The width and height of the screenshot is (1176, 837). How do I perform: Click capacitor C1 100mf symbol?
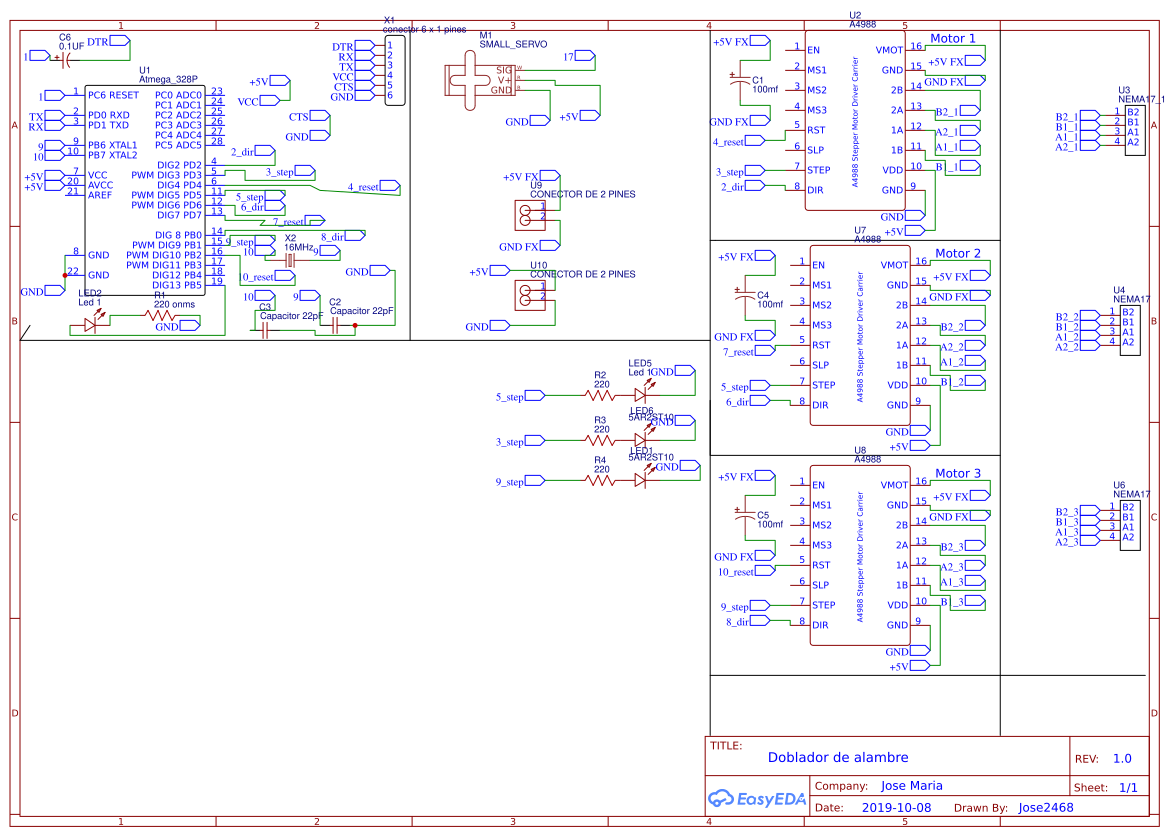click(740, 80)
